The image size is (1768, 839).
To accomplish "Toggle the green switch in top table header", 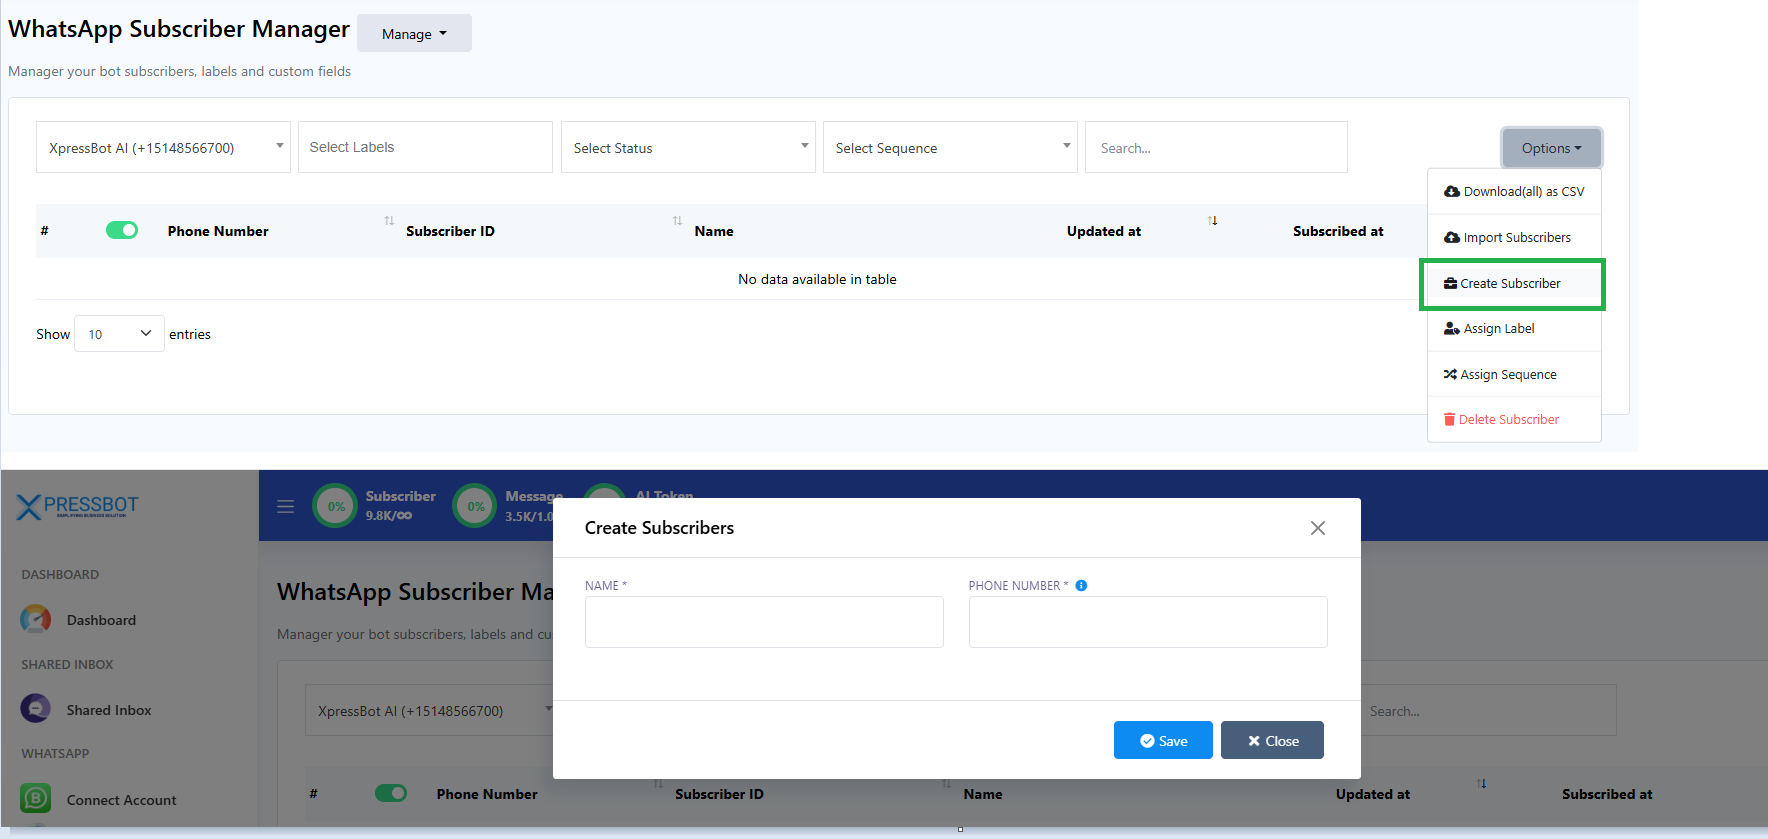I will [x=122, y=231].
